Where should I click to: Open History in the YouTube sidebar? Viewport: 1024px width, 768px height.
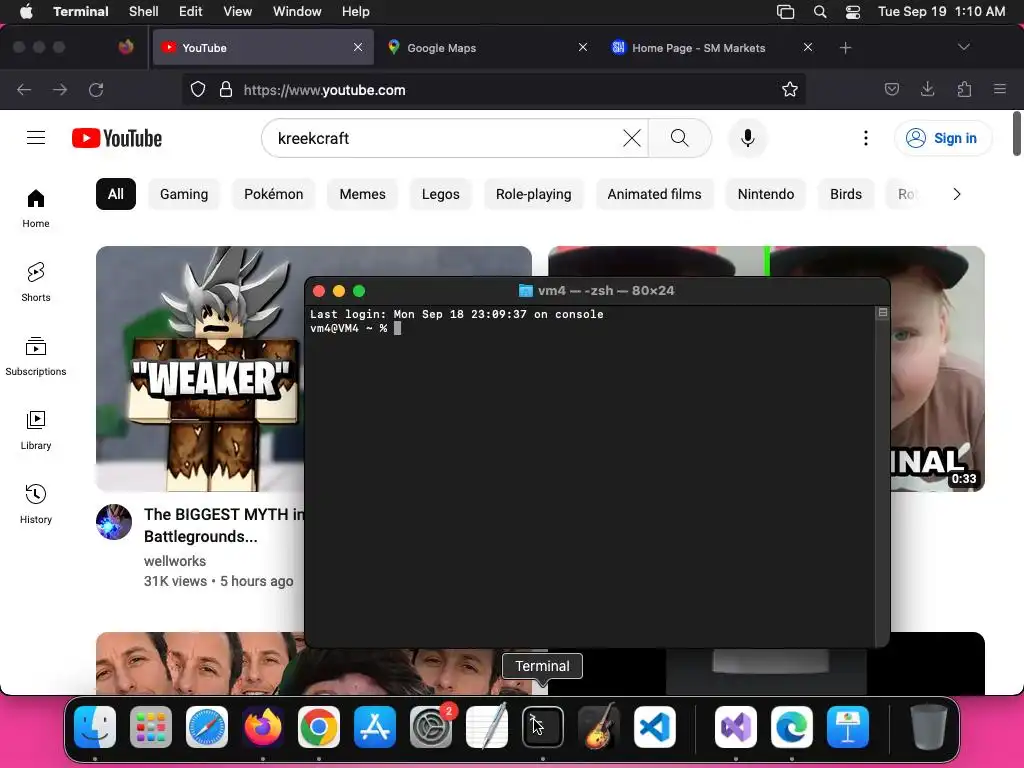point(36,504)
